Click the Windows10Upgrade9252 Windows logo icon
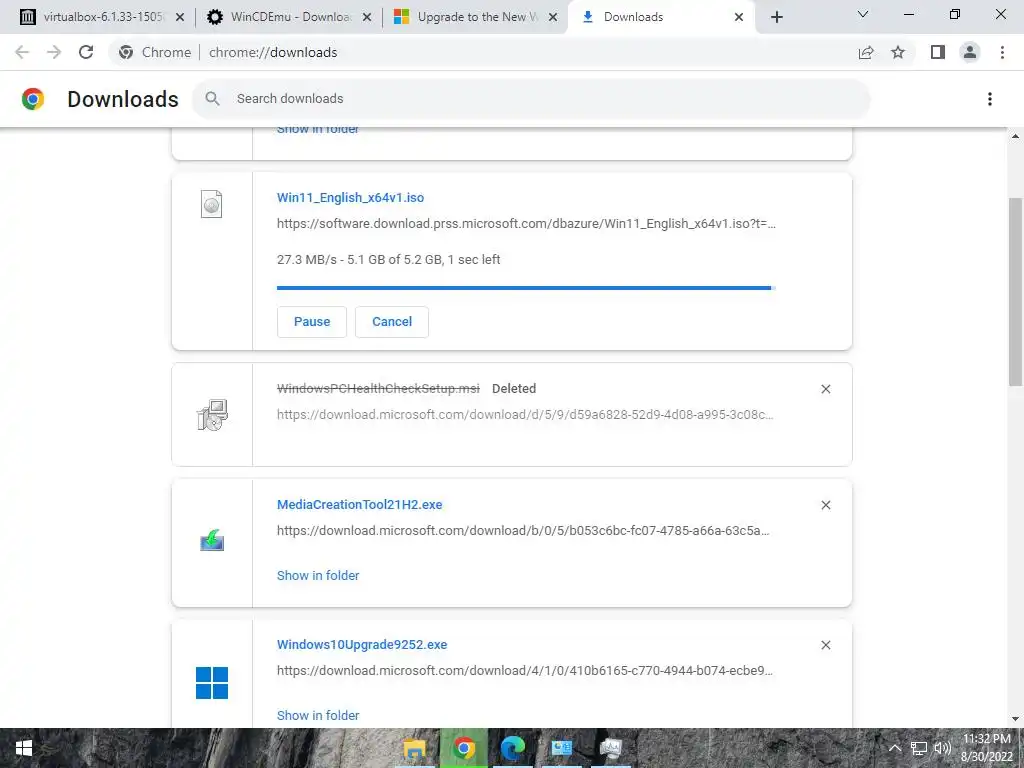The width and height of the screenshot is (1024, 768). pos(212,682)
